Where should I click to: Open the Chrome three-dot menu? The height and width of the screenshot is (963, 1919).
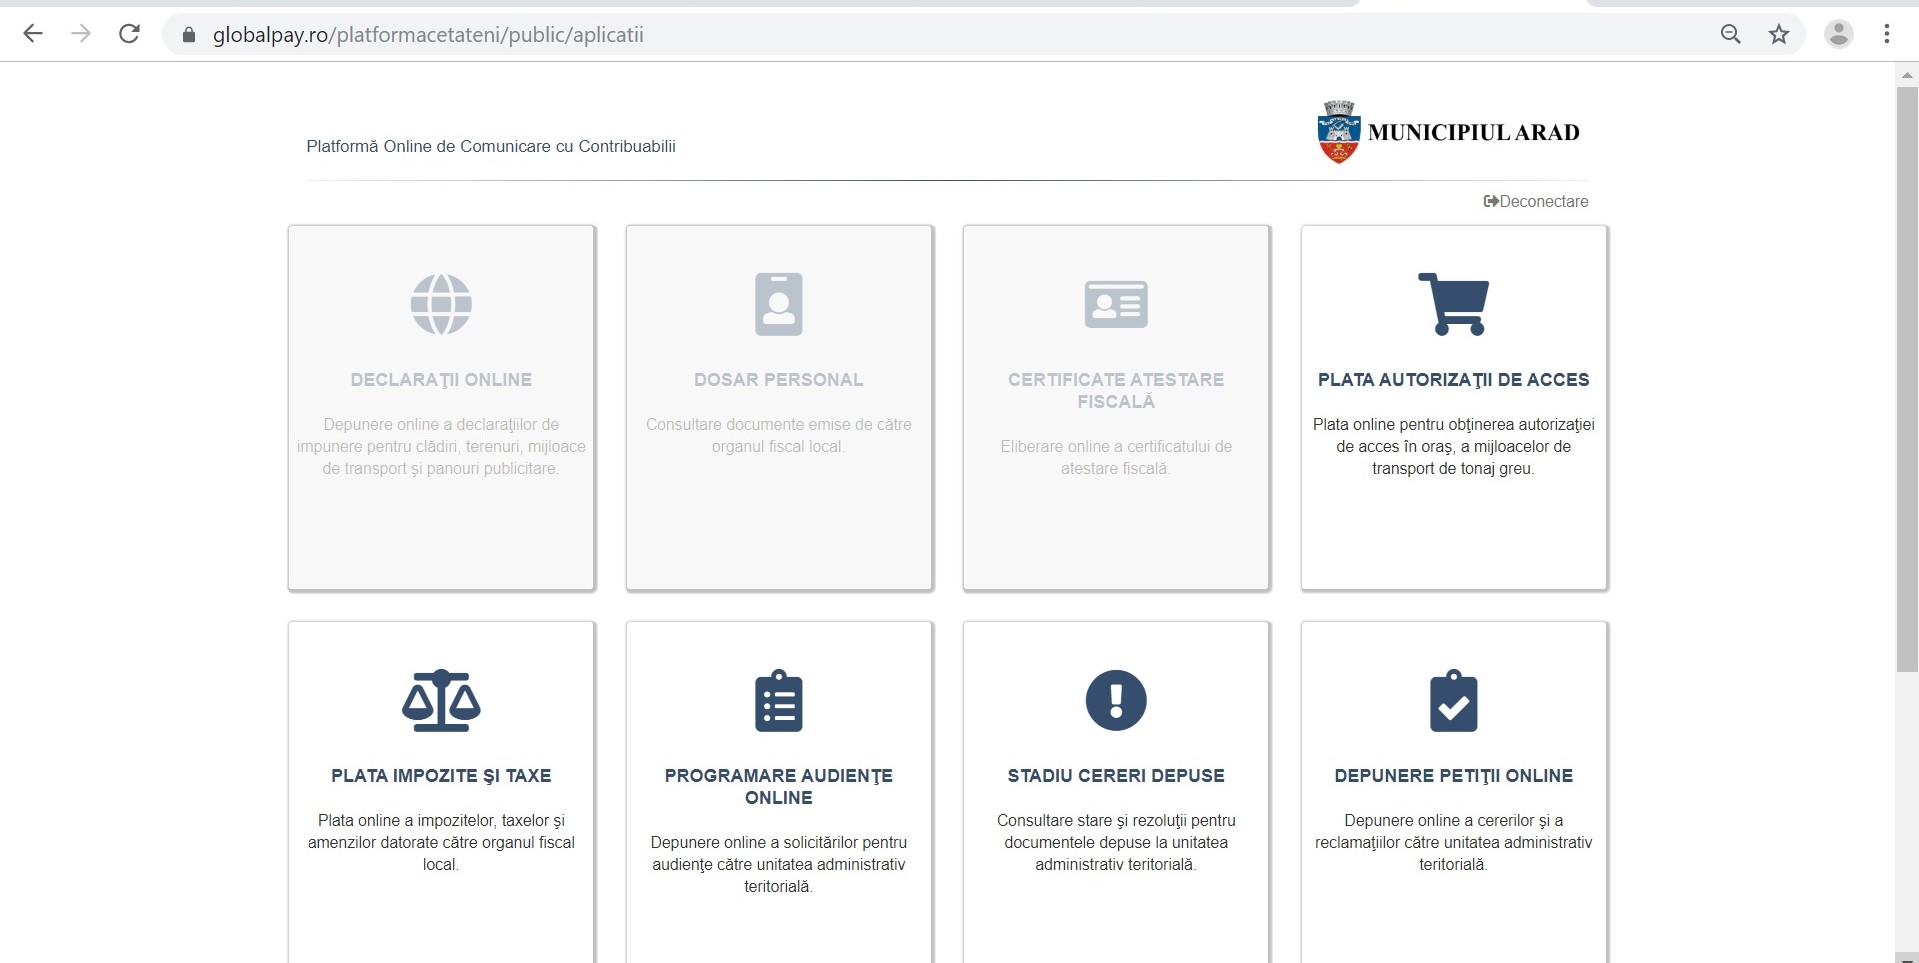click(x=1886, y=35)
